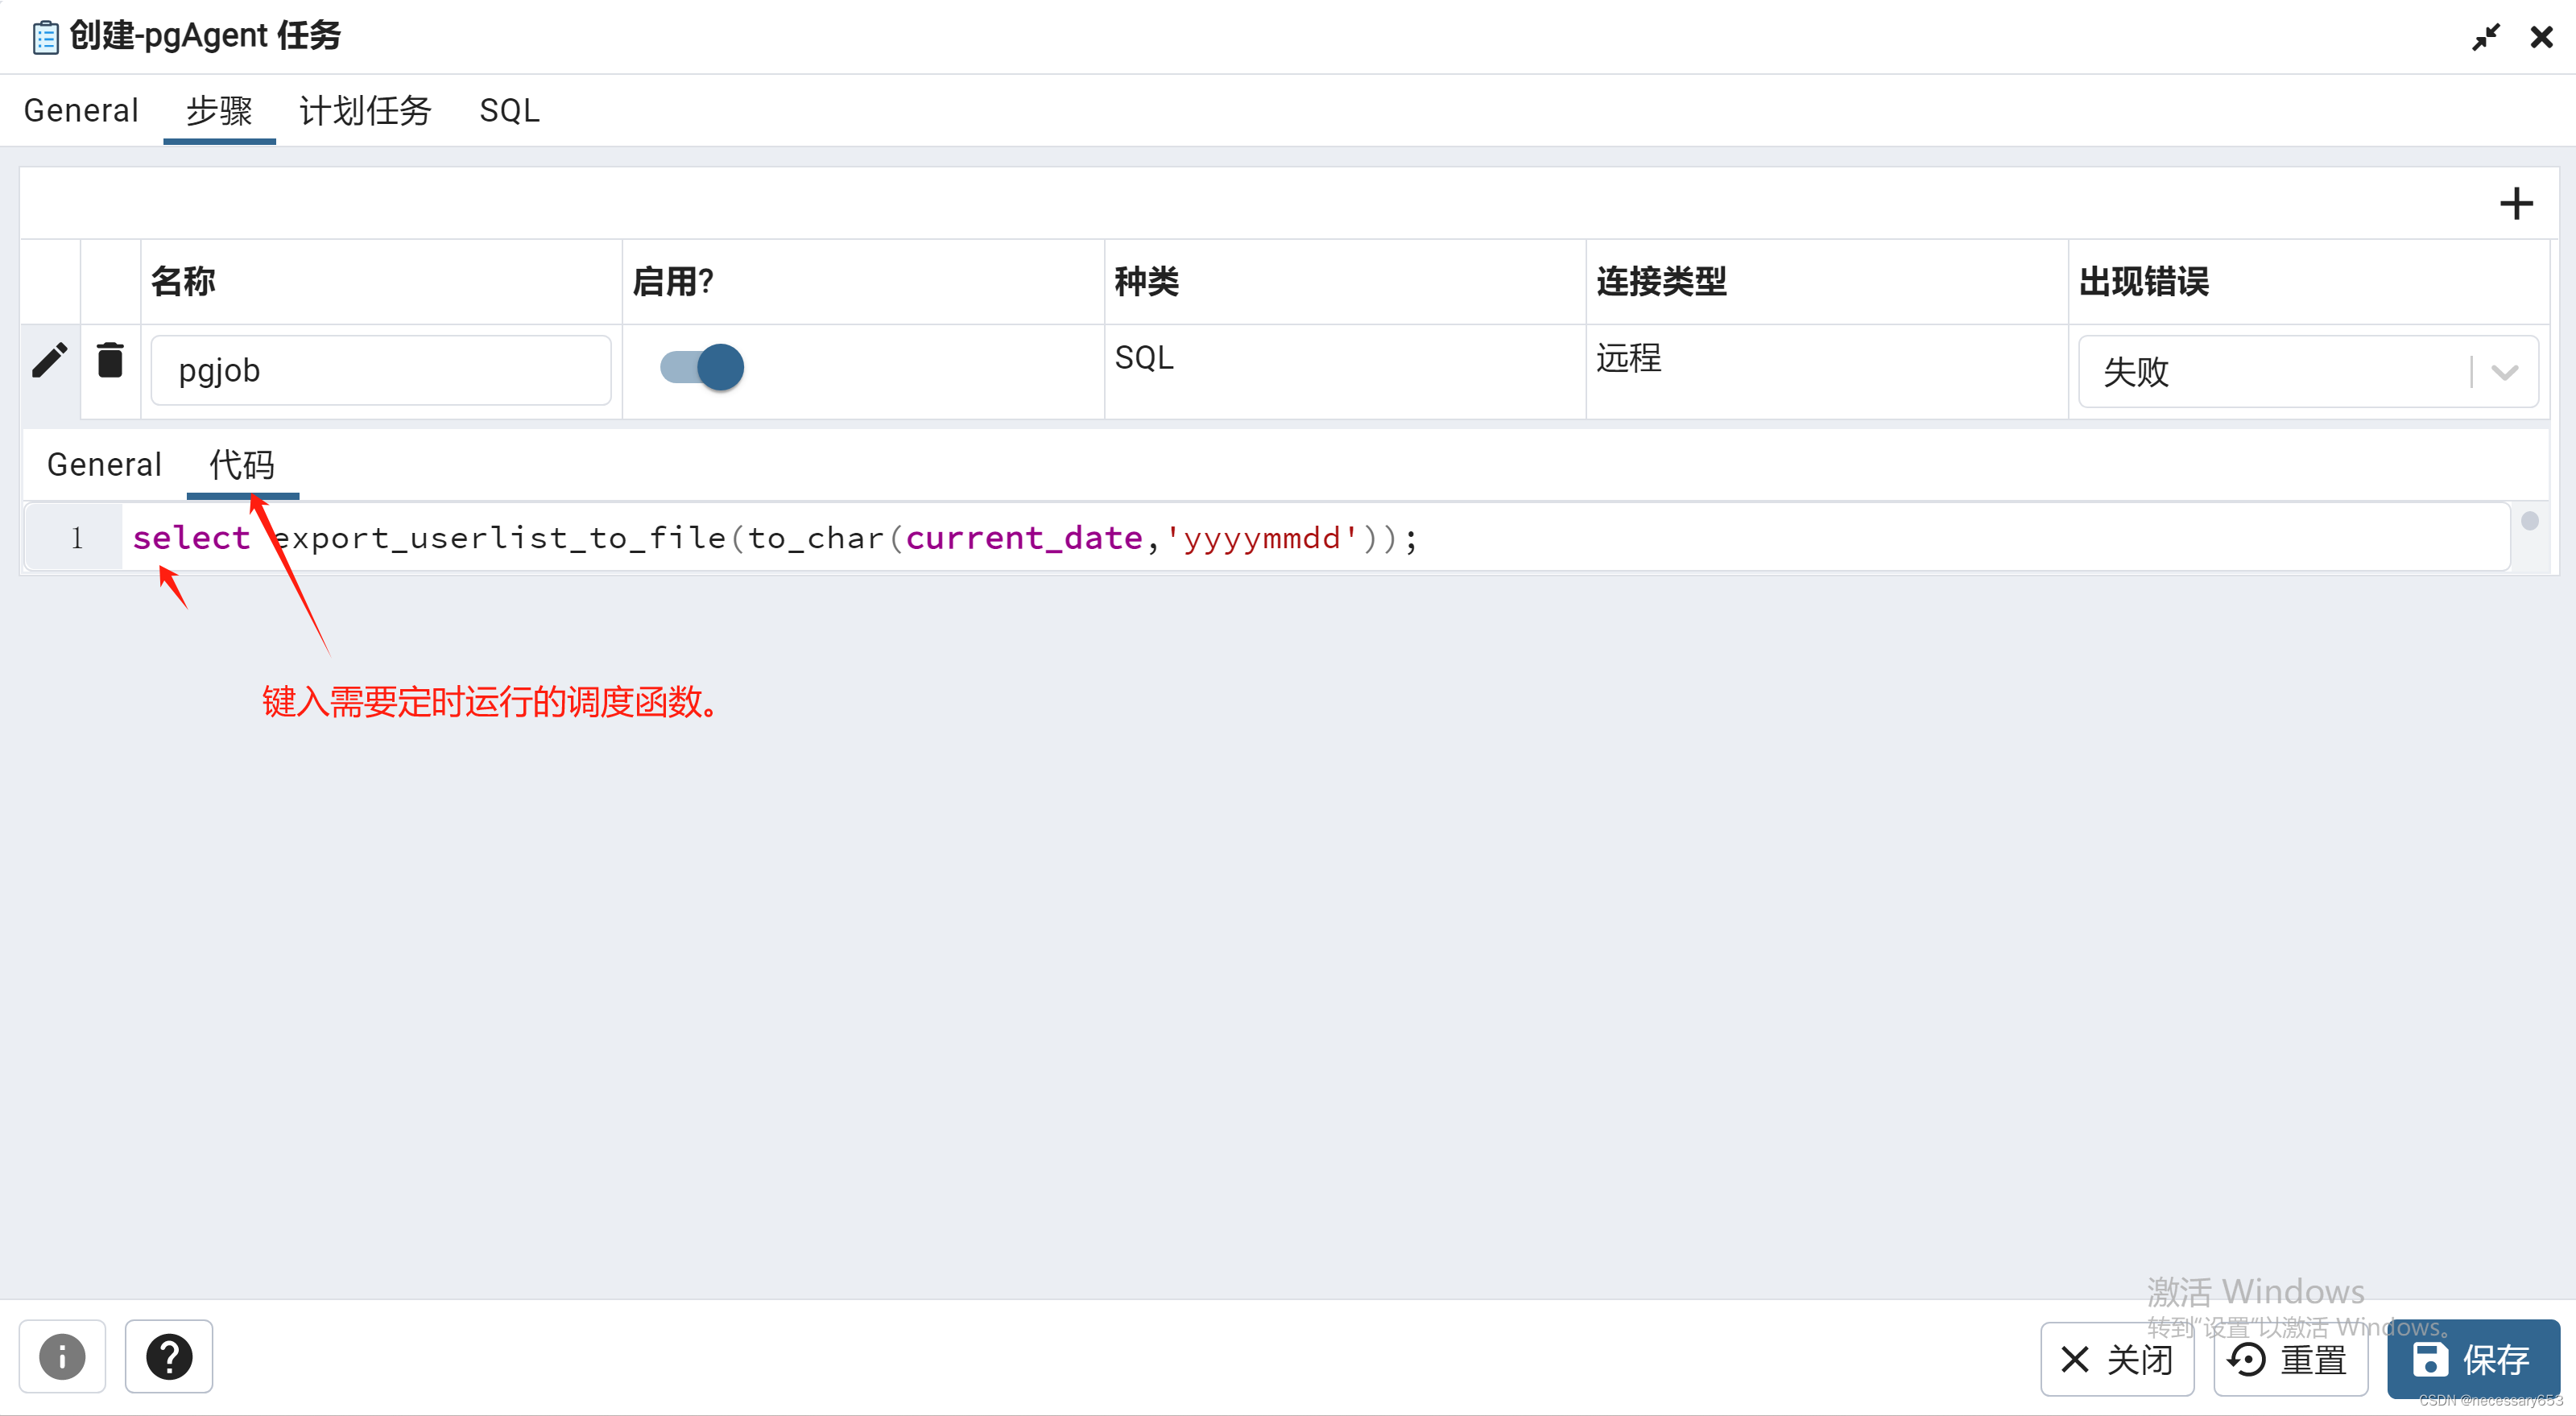The height and width of the screenshot is (1416, 2576).
Task: Click the 重置 reset button
Action: point(2290,1359)
